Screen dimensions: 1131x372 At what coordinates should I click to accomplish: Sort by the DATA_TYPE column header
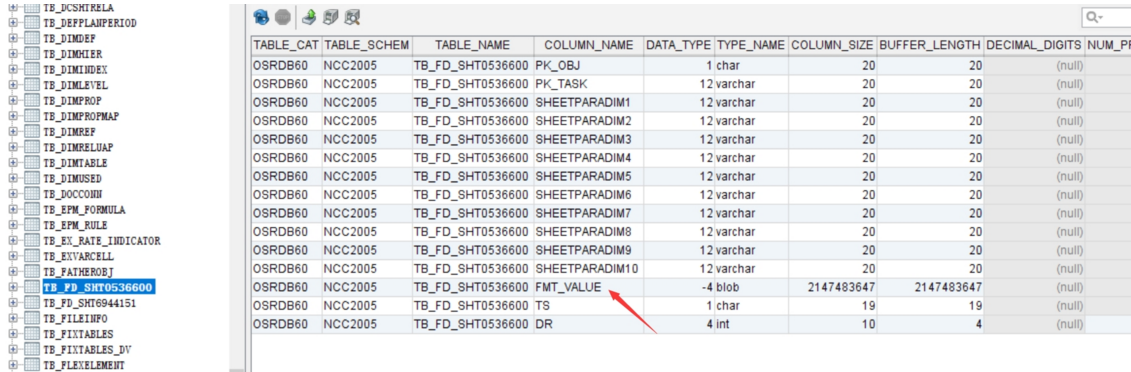[x=678, y=45]
